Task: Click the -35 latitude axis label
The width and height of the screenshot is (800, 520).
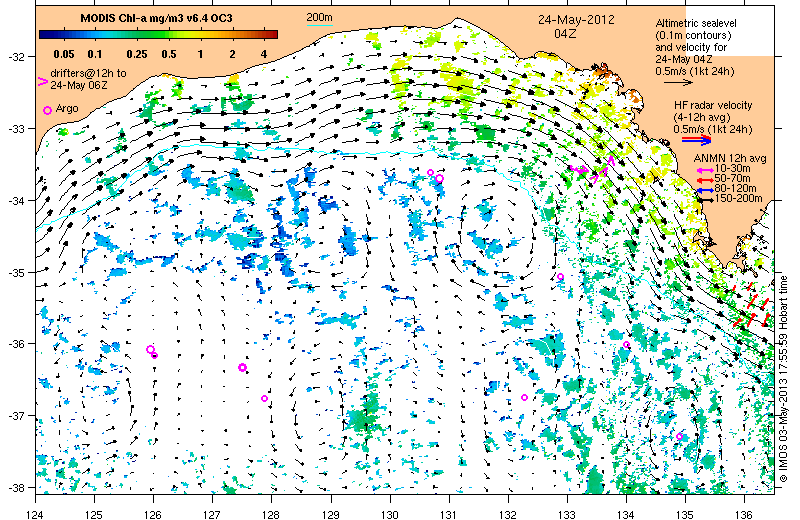Action: tap(16, 273)
